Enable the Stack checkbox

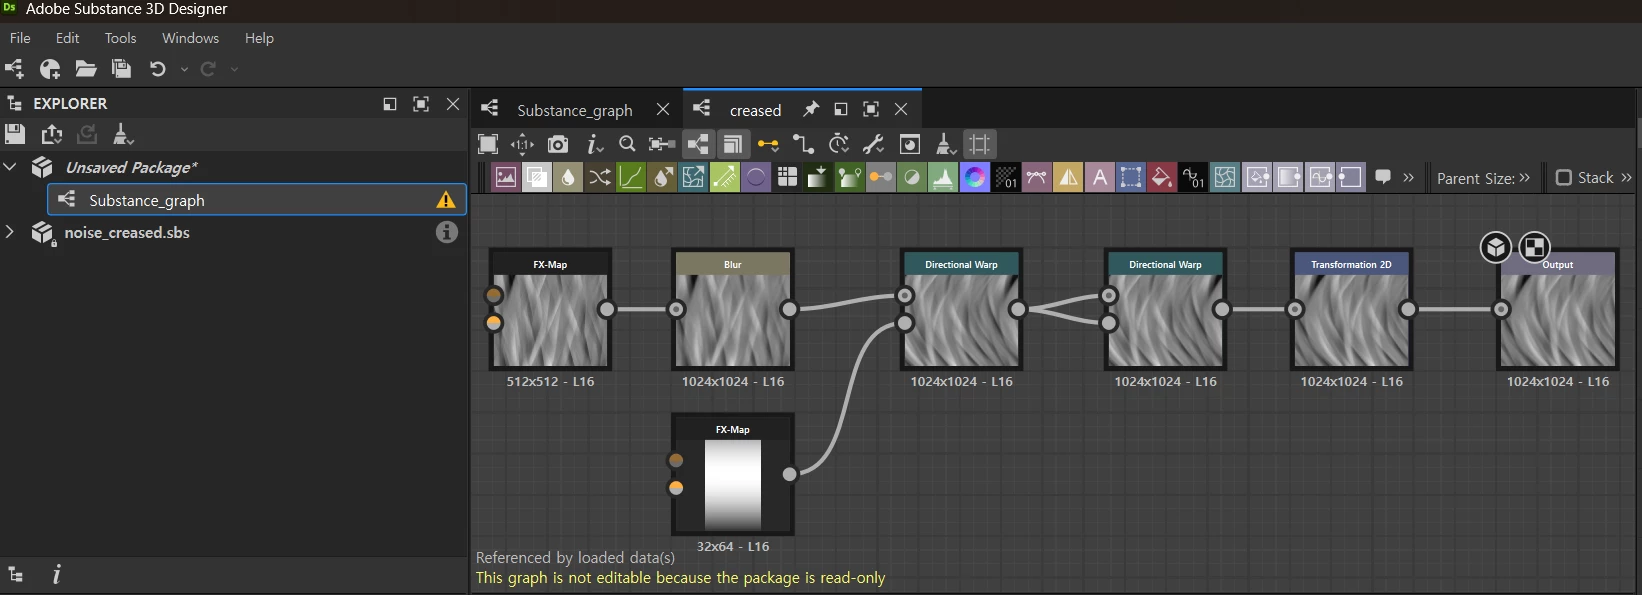(1564, 178)
